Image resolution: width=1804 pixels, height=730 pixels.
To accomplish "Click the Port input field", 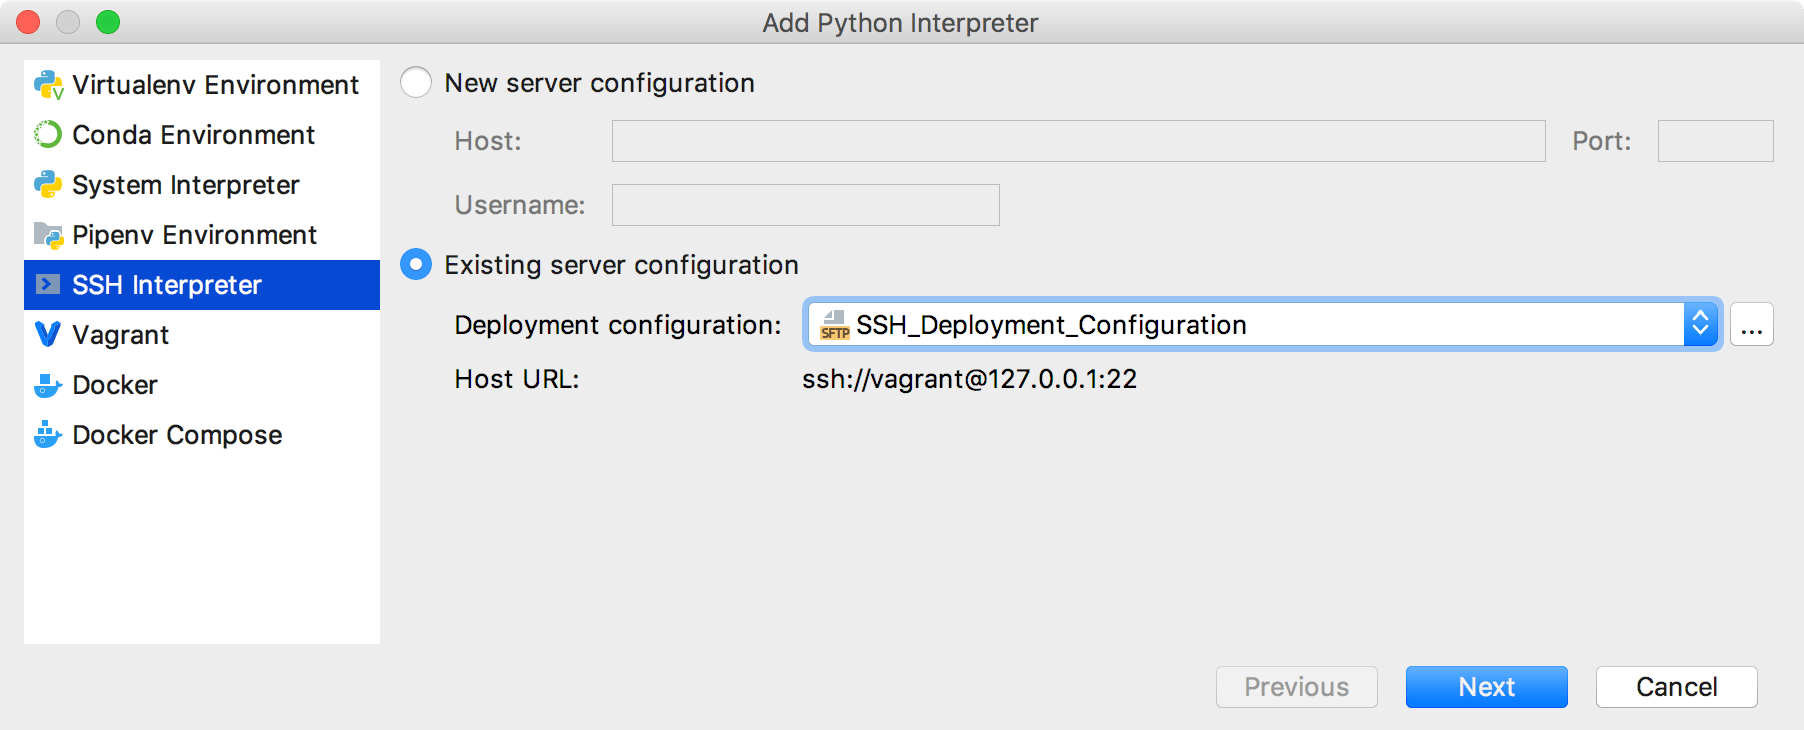I will 1715,141.
